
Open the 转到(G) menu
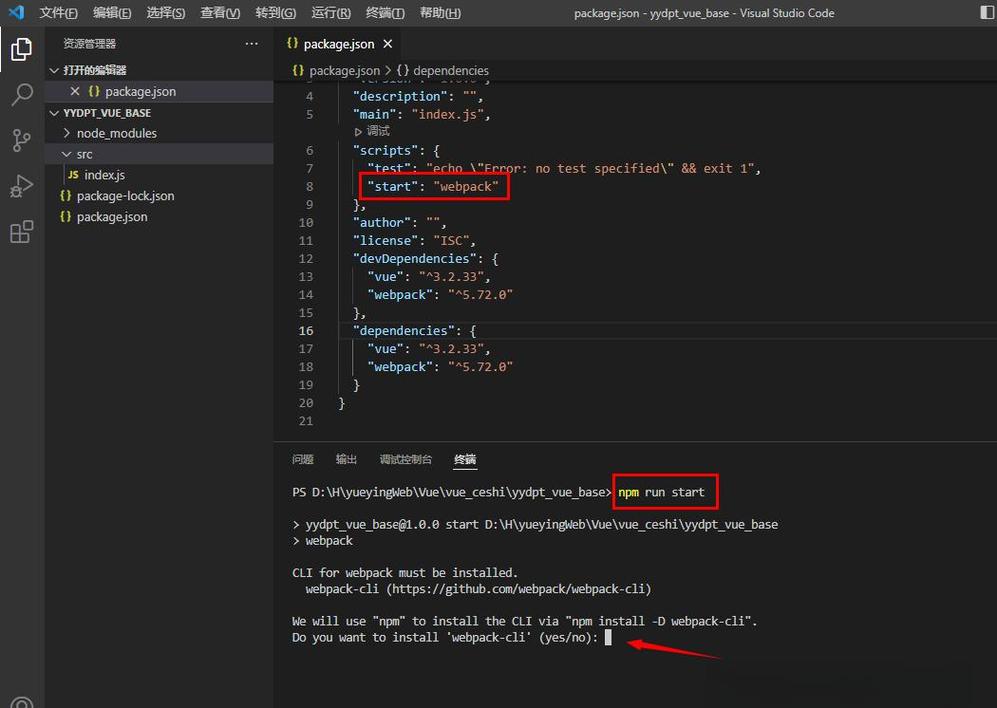pos(275,13)
